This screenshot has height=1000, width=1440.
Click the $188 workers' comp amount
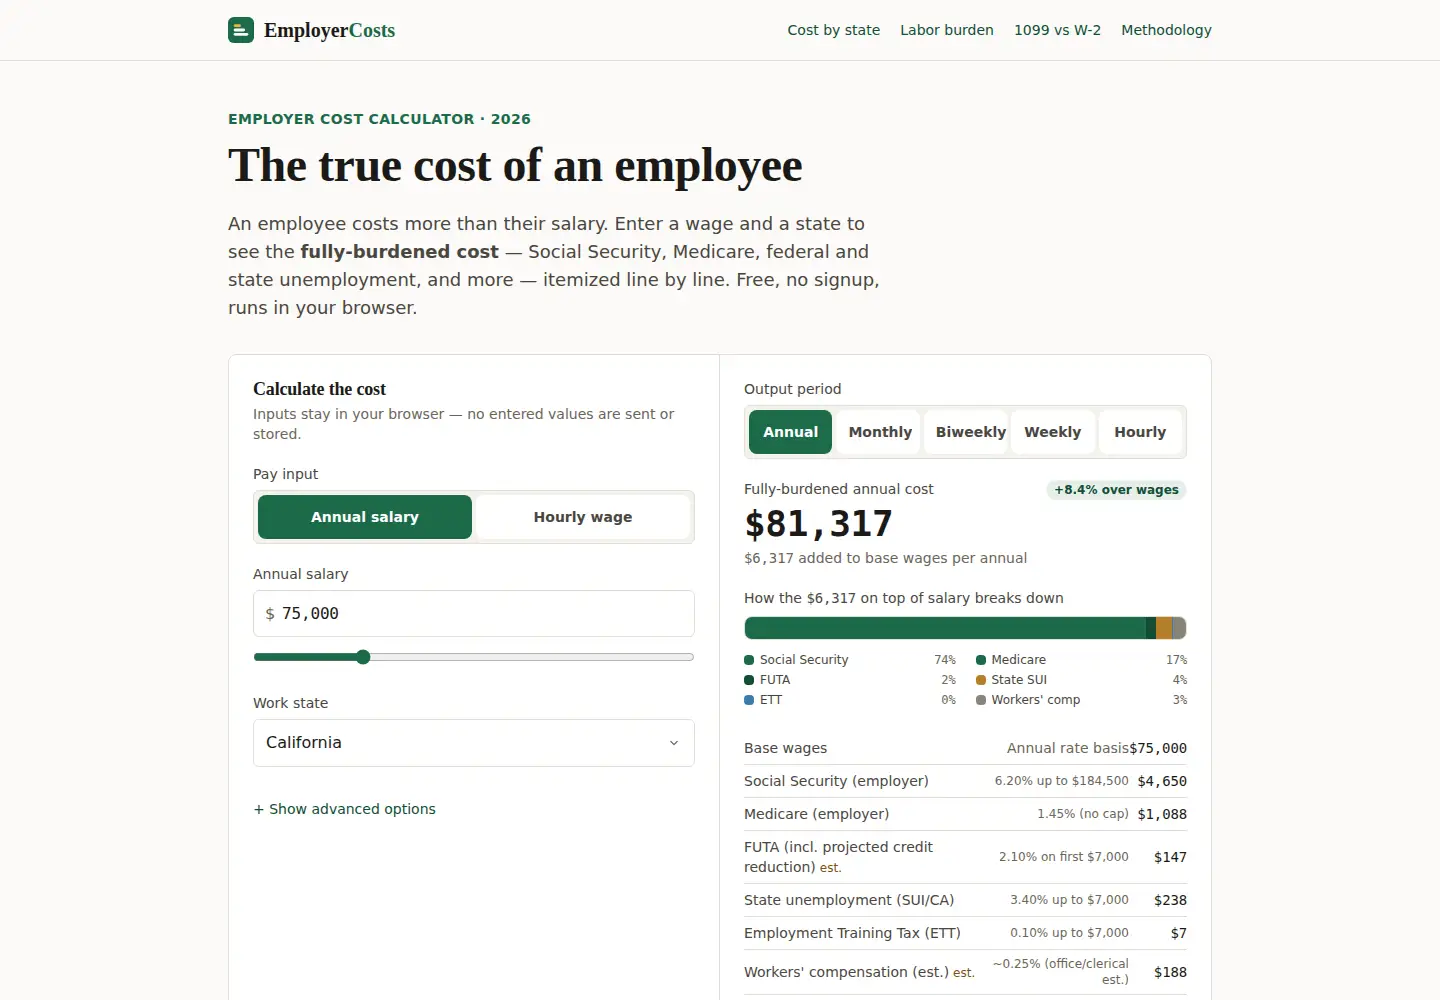(1170, 972)
